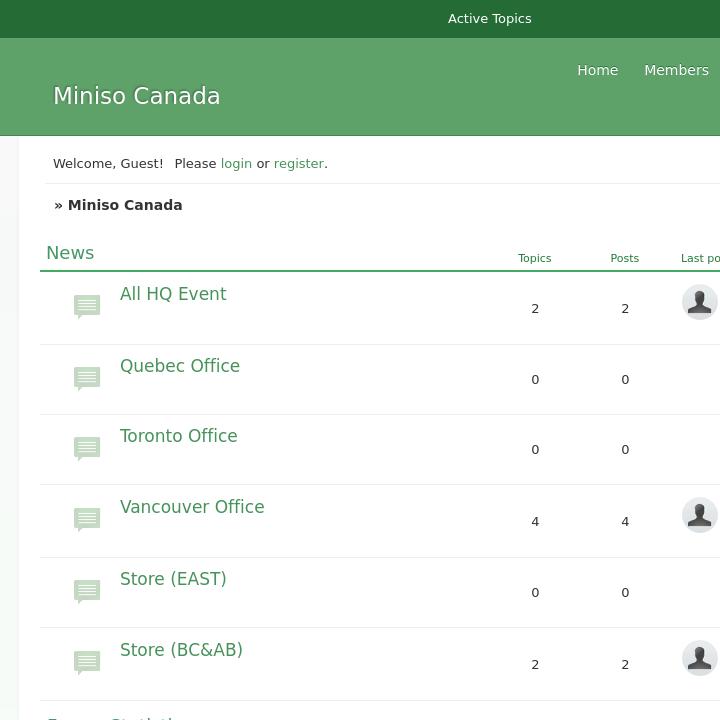Click the Vancouver Office board icon

point(87,519)
